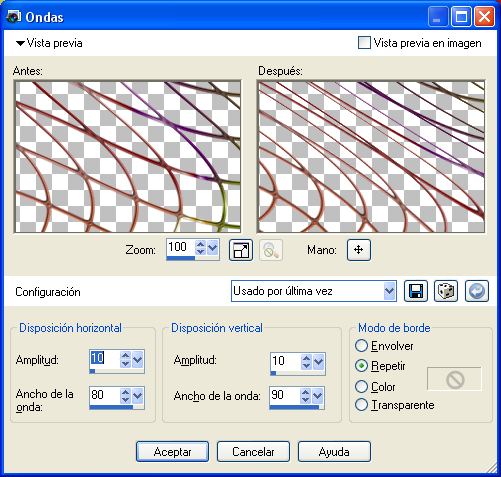Click the Ondas camera icon in title bar
Screen dimensions: 501x477
[x=13, y=17]
